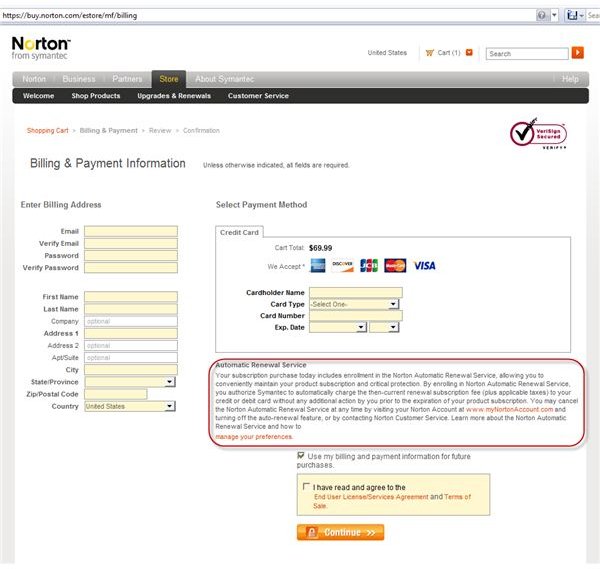Screen dimensions: 600x569
Task: Click the Discover card logo
Action: (342, 266)
